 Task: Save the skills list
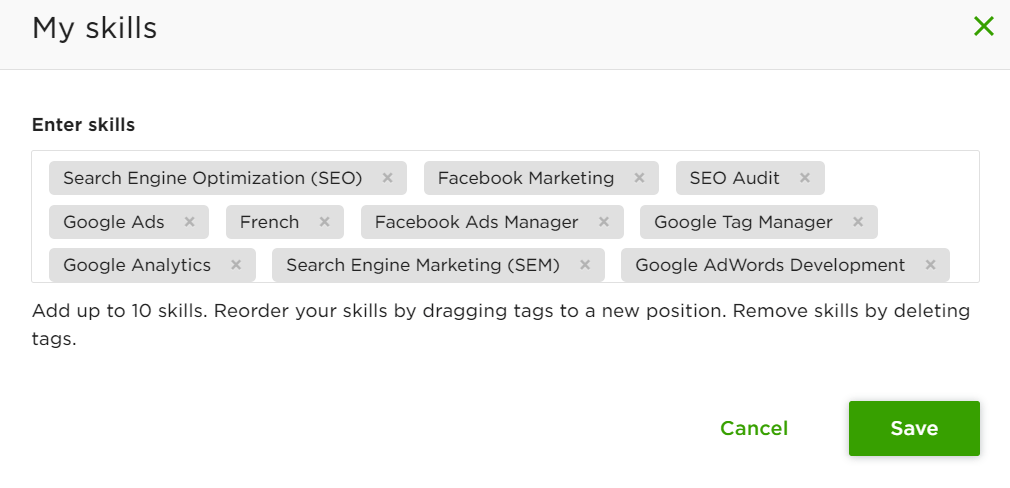point(914,428)
